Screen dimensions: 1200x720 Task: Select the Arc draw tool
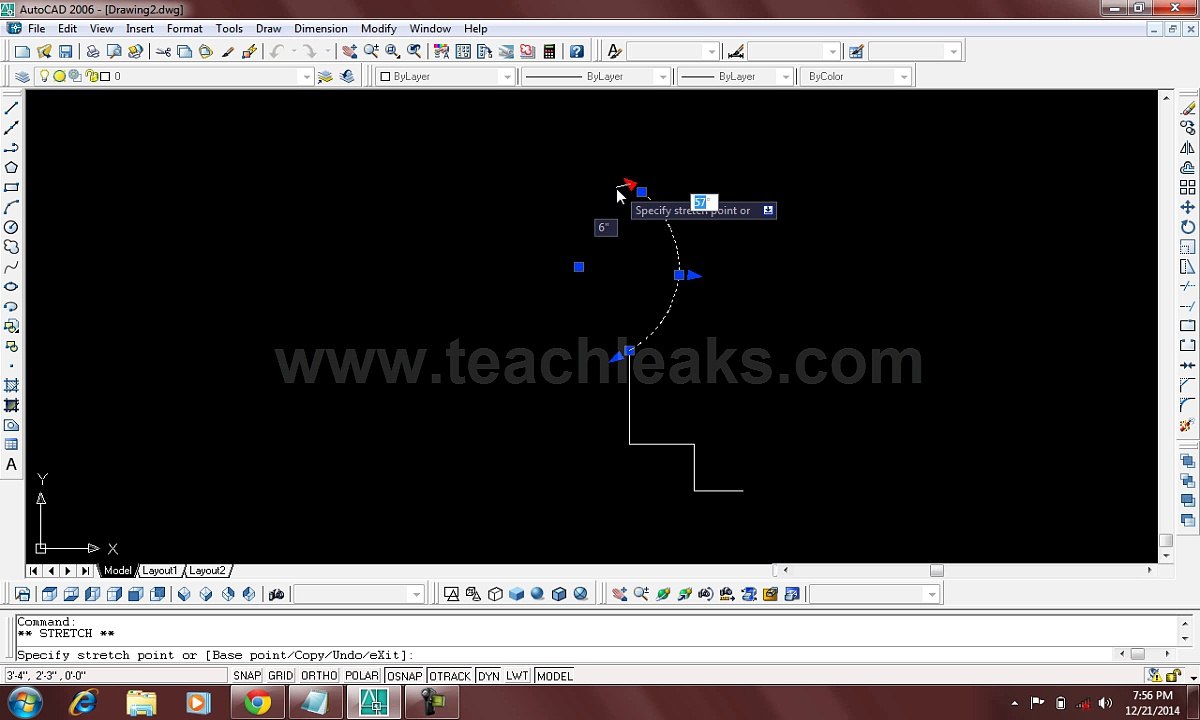click(12, 207)
